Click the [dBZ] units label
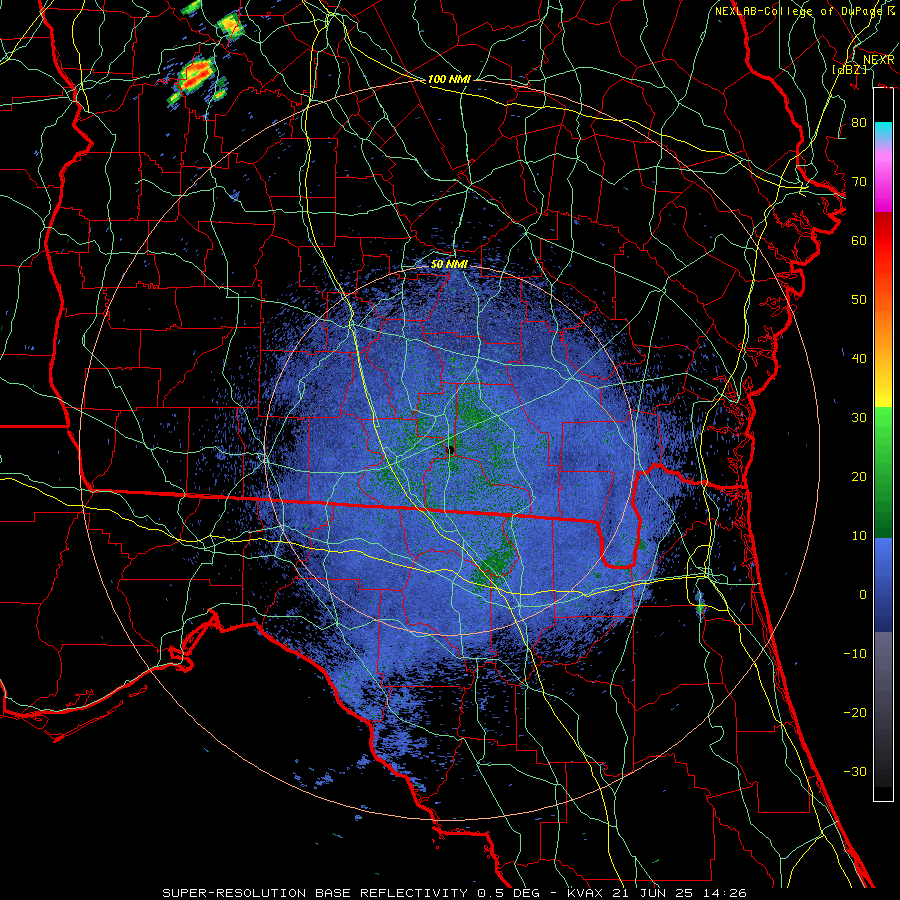The width and height of the screenshot is (900, 900). [x=849, y=69]
